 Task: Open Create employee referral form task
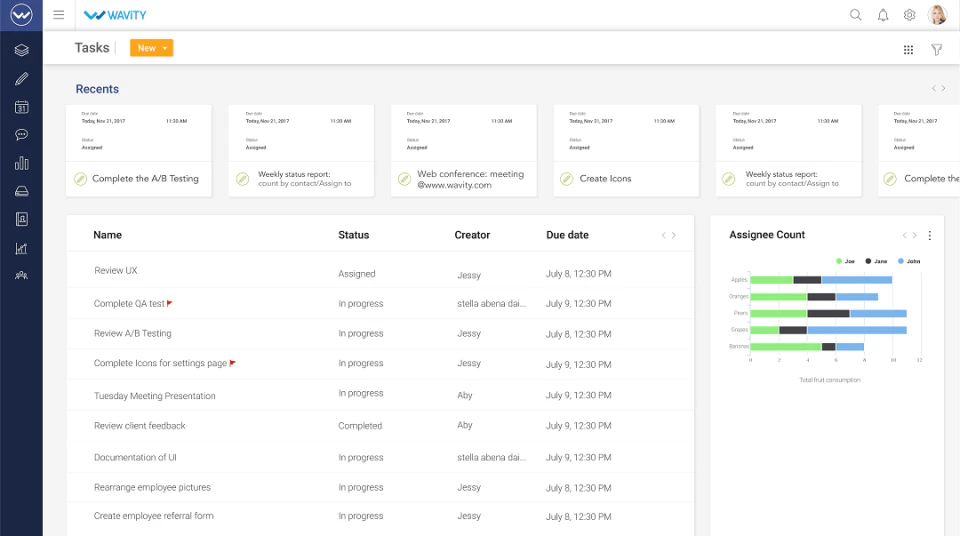(154, 516)
